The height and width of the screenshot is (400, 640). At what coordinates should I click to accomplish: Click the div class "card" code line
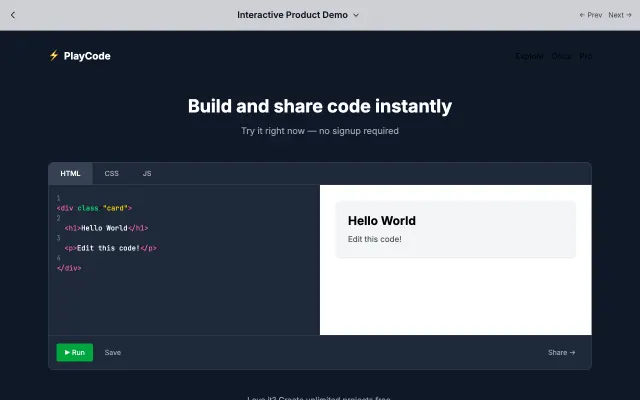click(x=94, y=208)
